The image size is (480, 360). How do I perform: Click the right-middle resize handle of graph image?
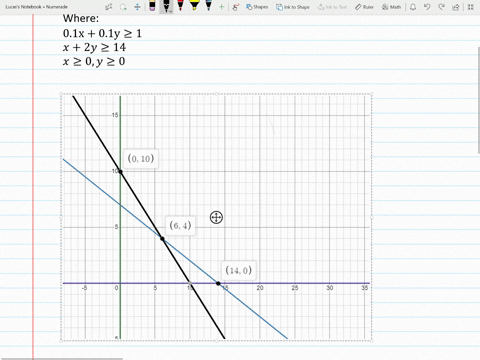point(372,217)
